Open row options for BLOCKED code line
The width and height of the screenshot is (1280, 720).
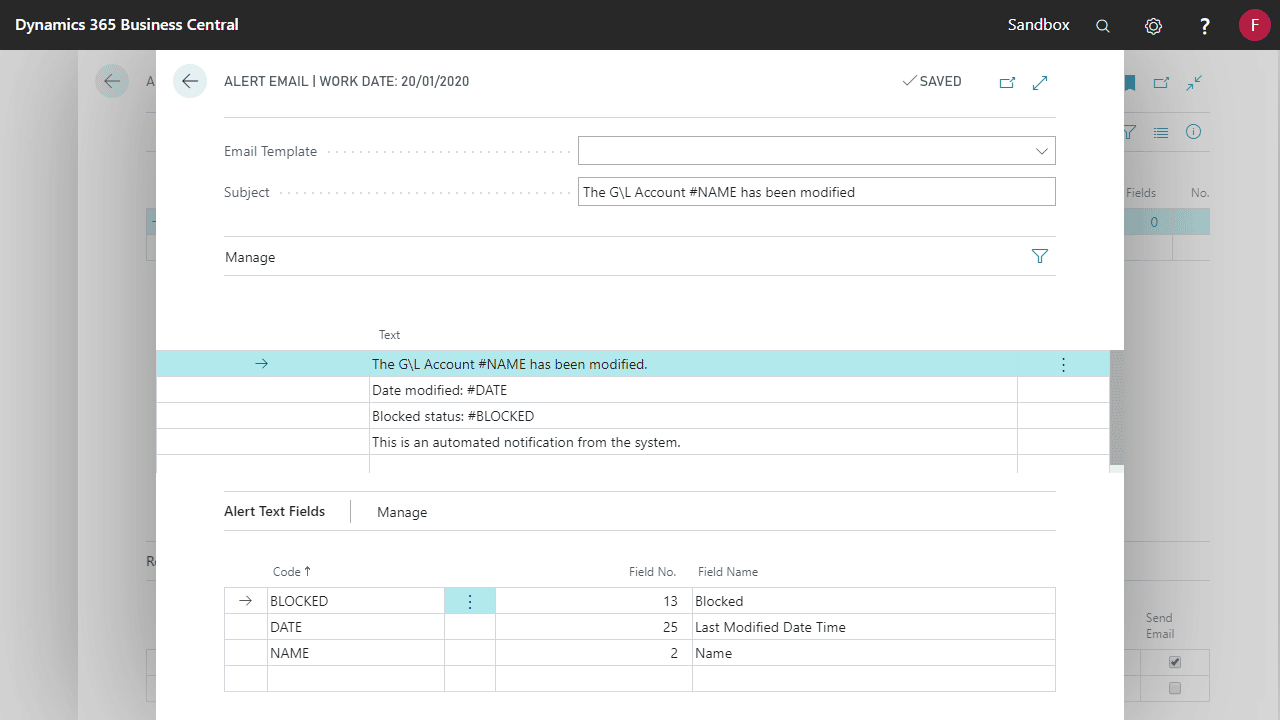[x=470, y=601]
